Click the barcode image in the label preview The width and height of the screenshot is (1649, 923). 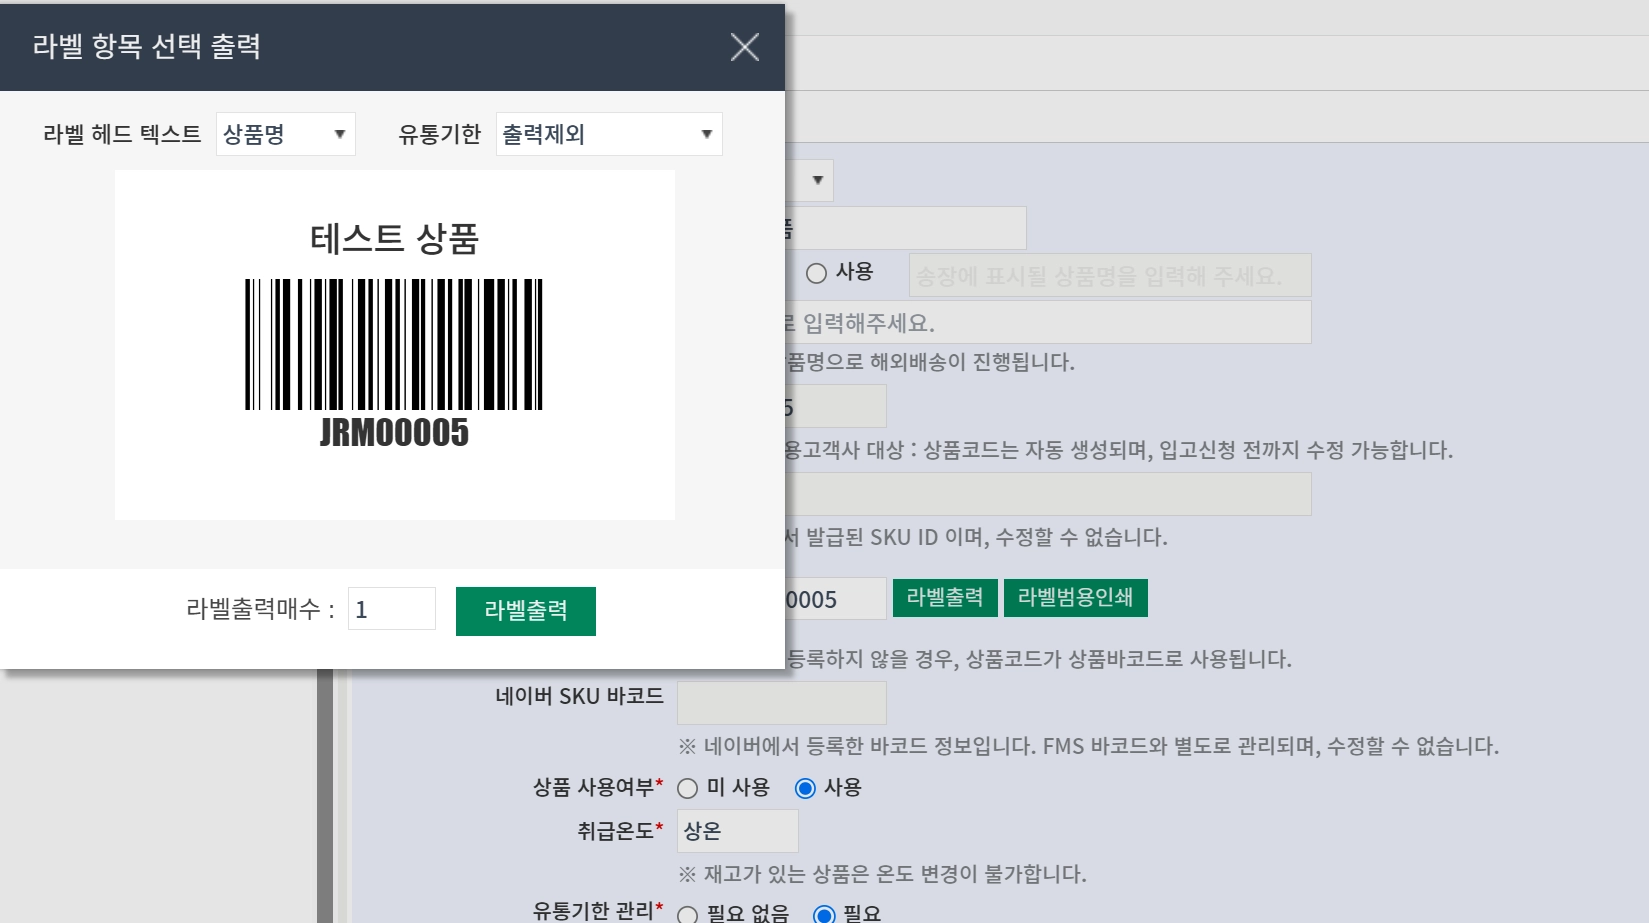[x=394, y=344]
